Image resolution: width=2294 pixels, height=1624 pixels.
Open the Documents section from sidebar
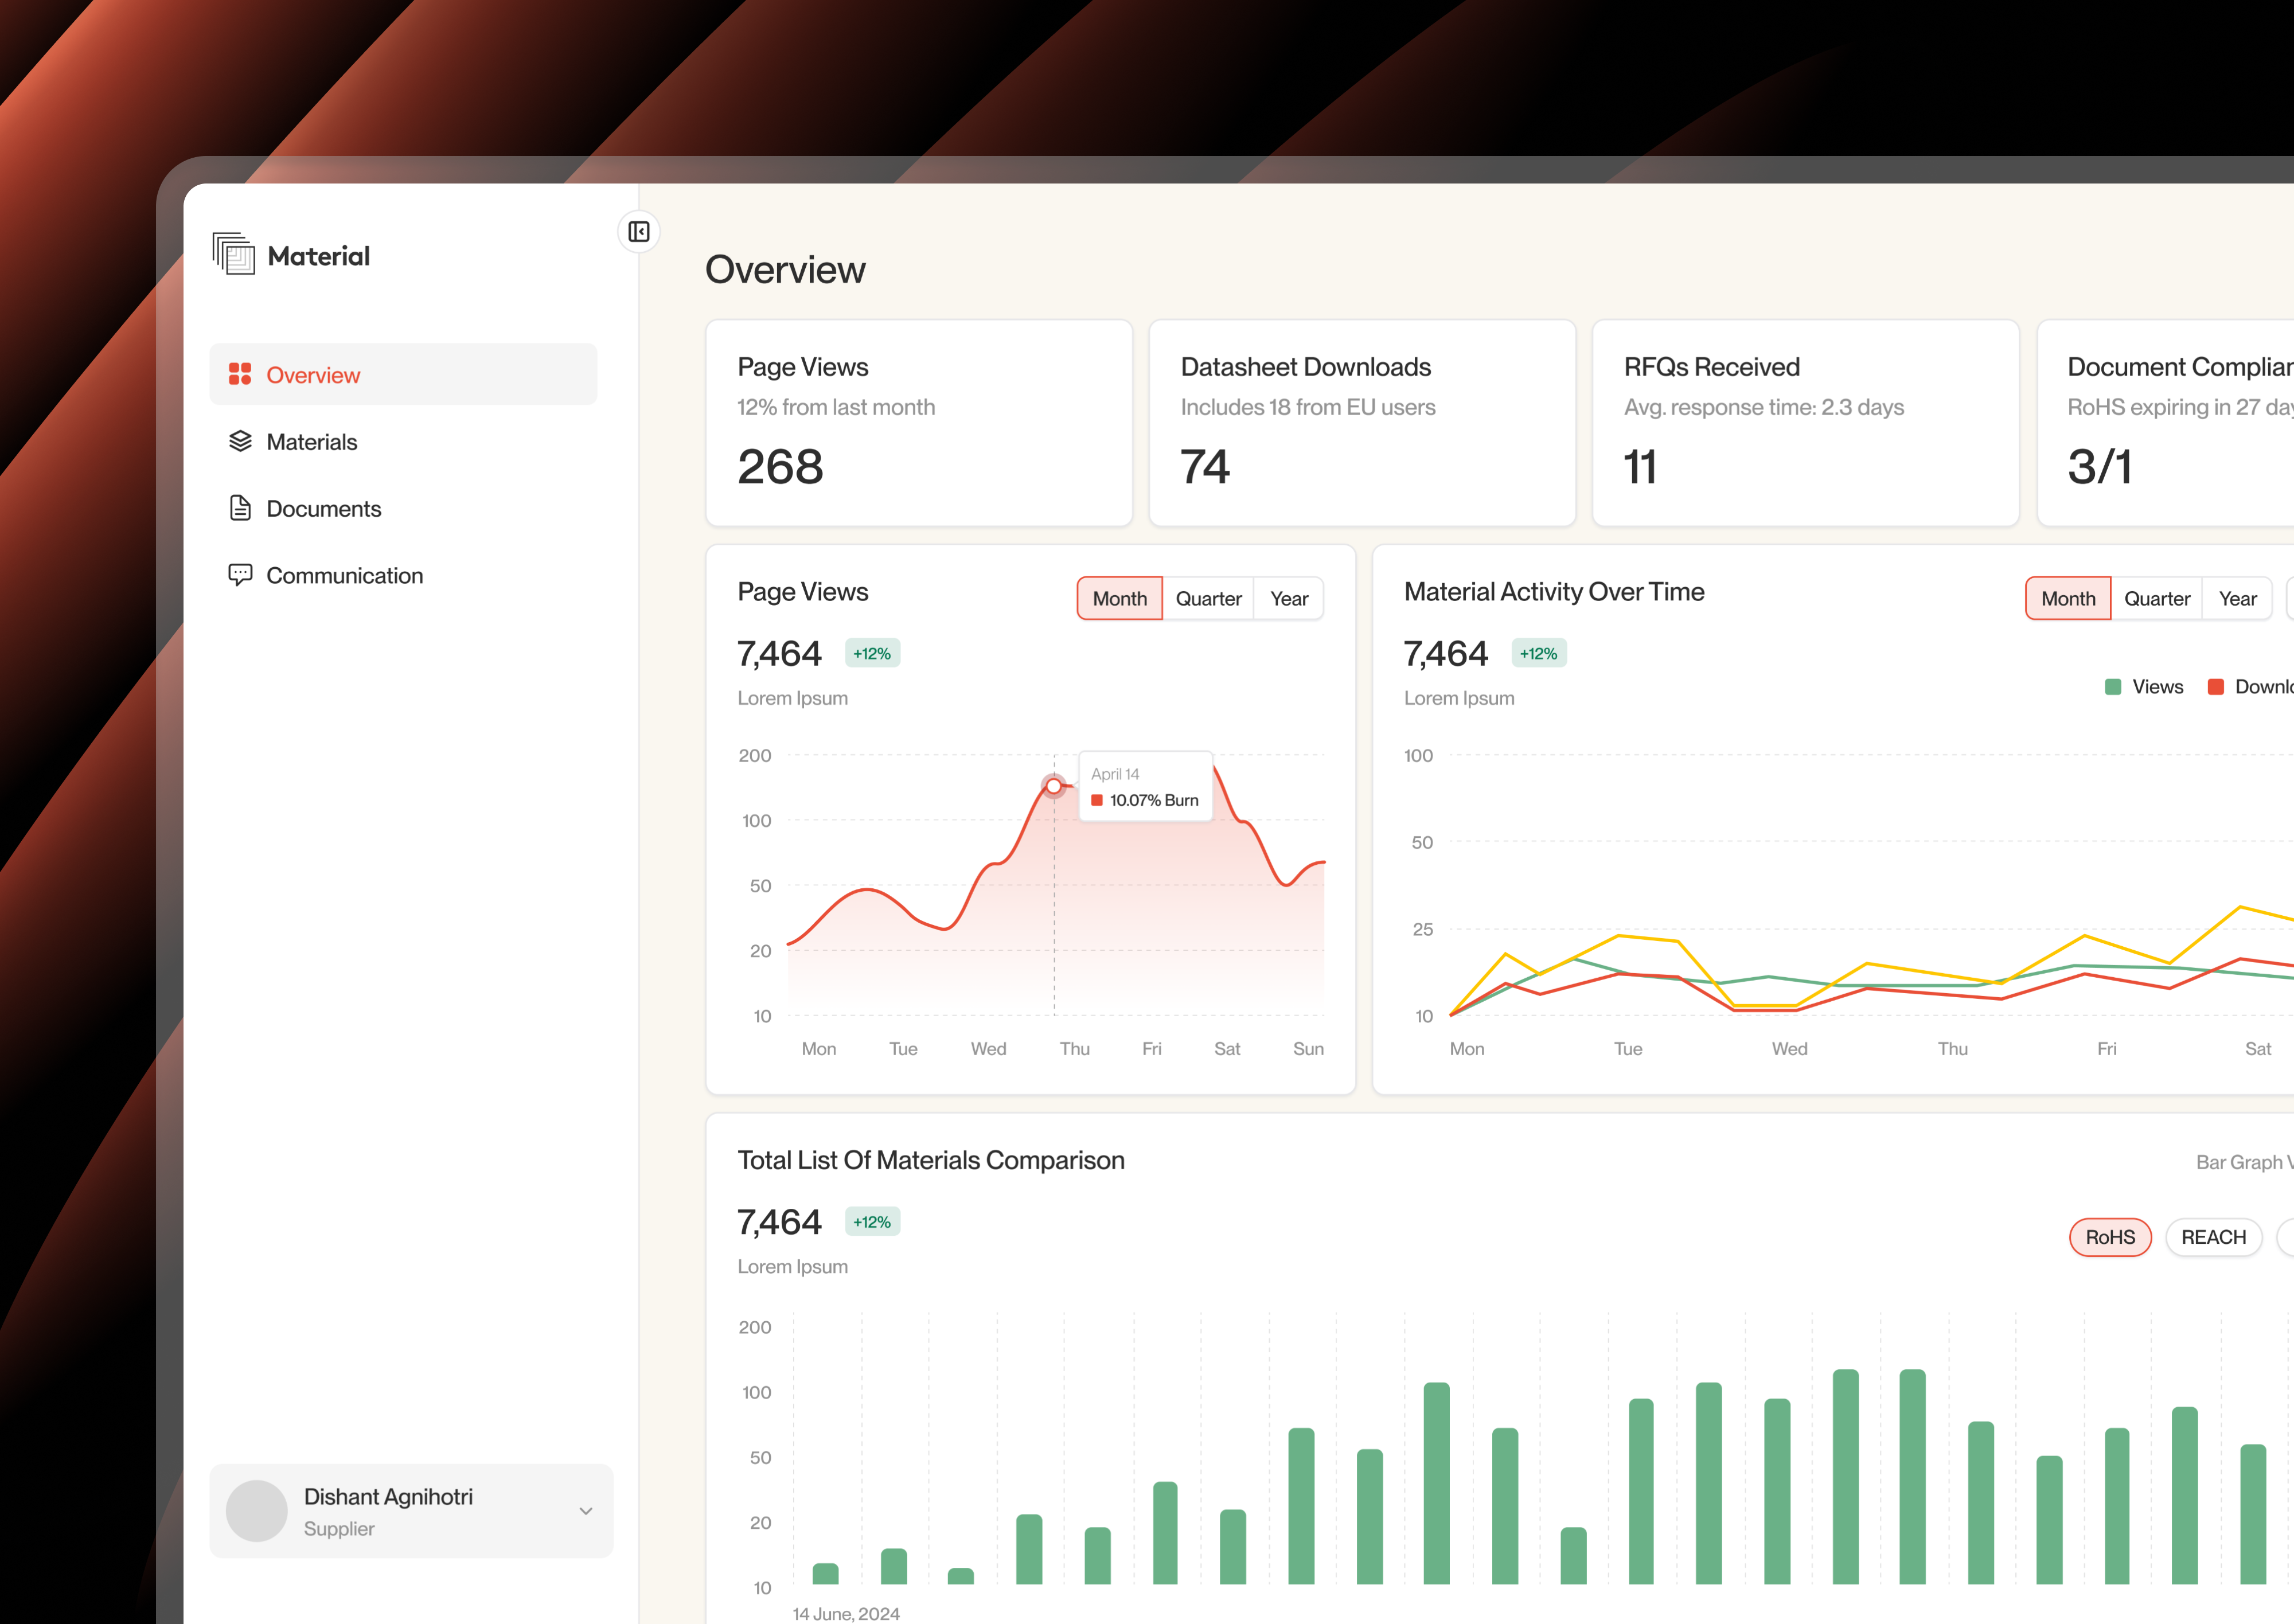323,508
